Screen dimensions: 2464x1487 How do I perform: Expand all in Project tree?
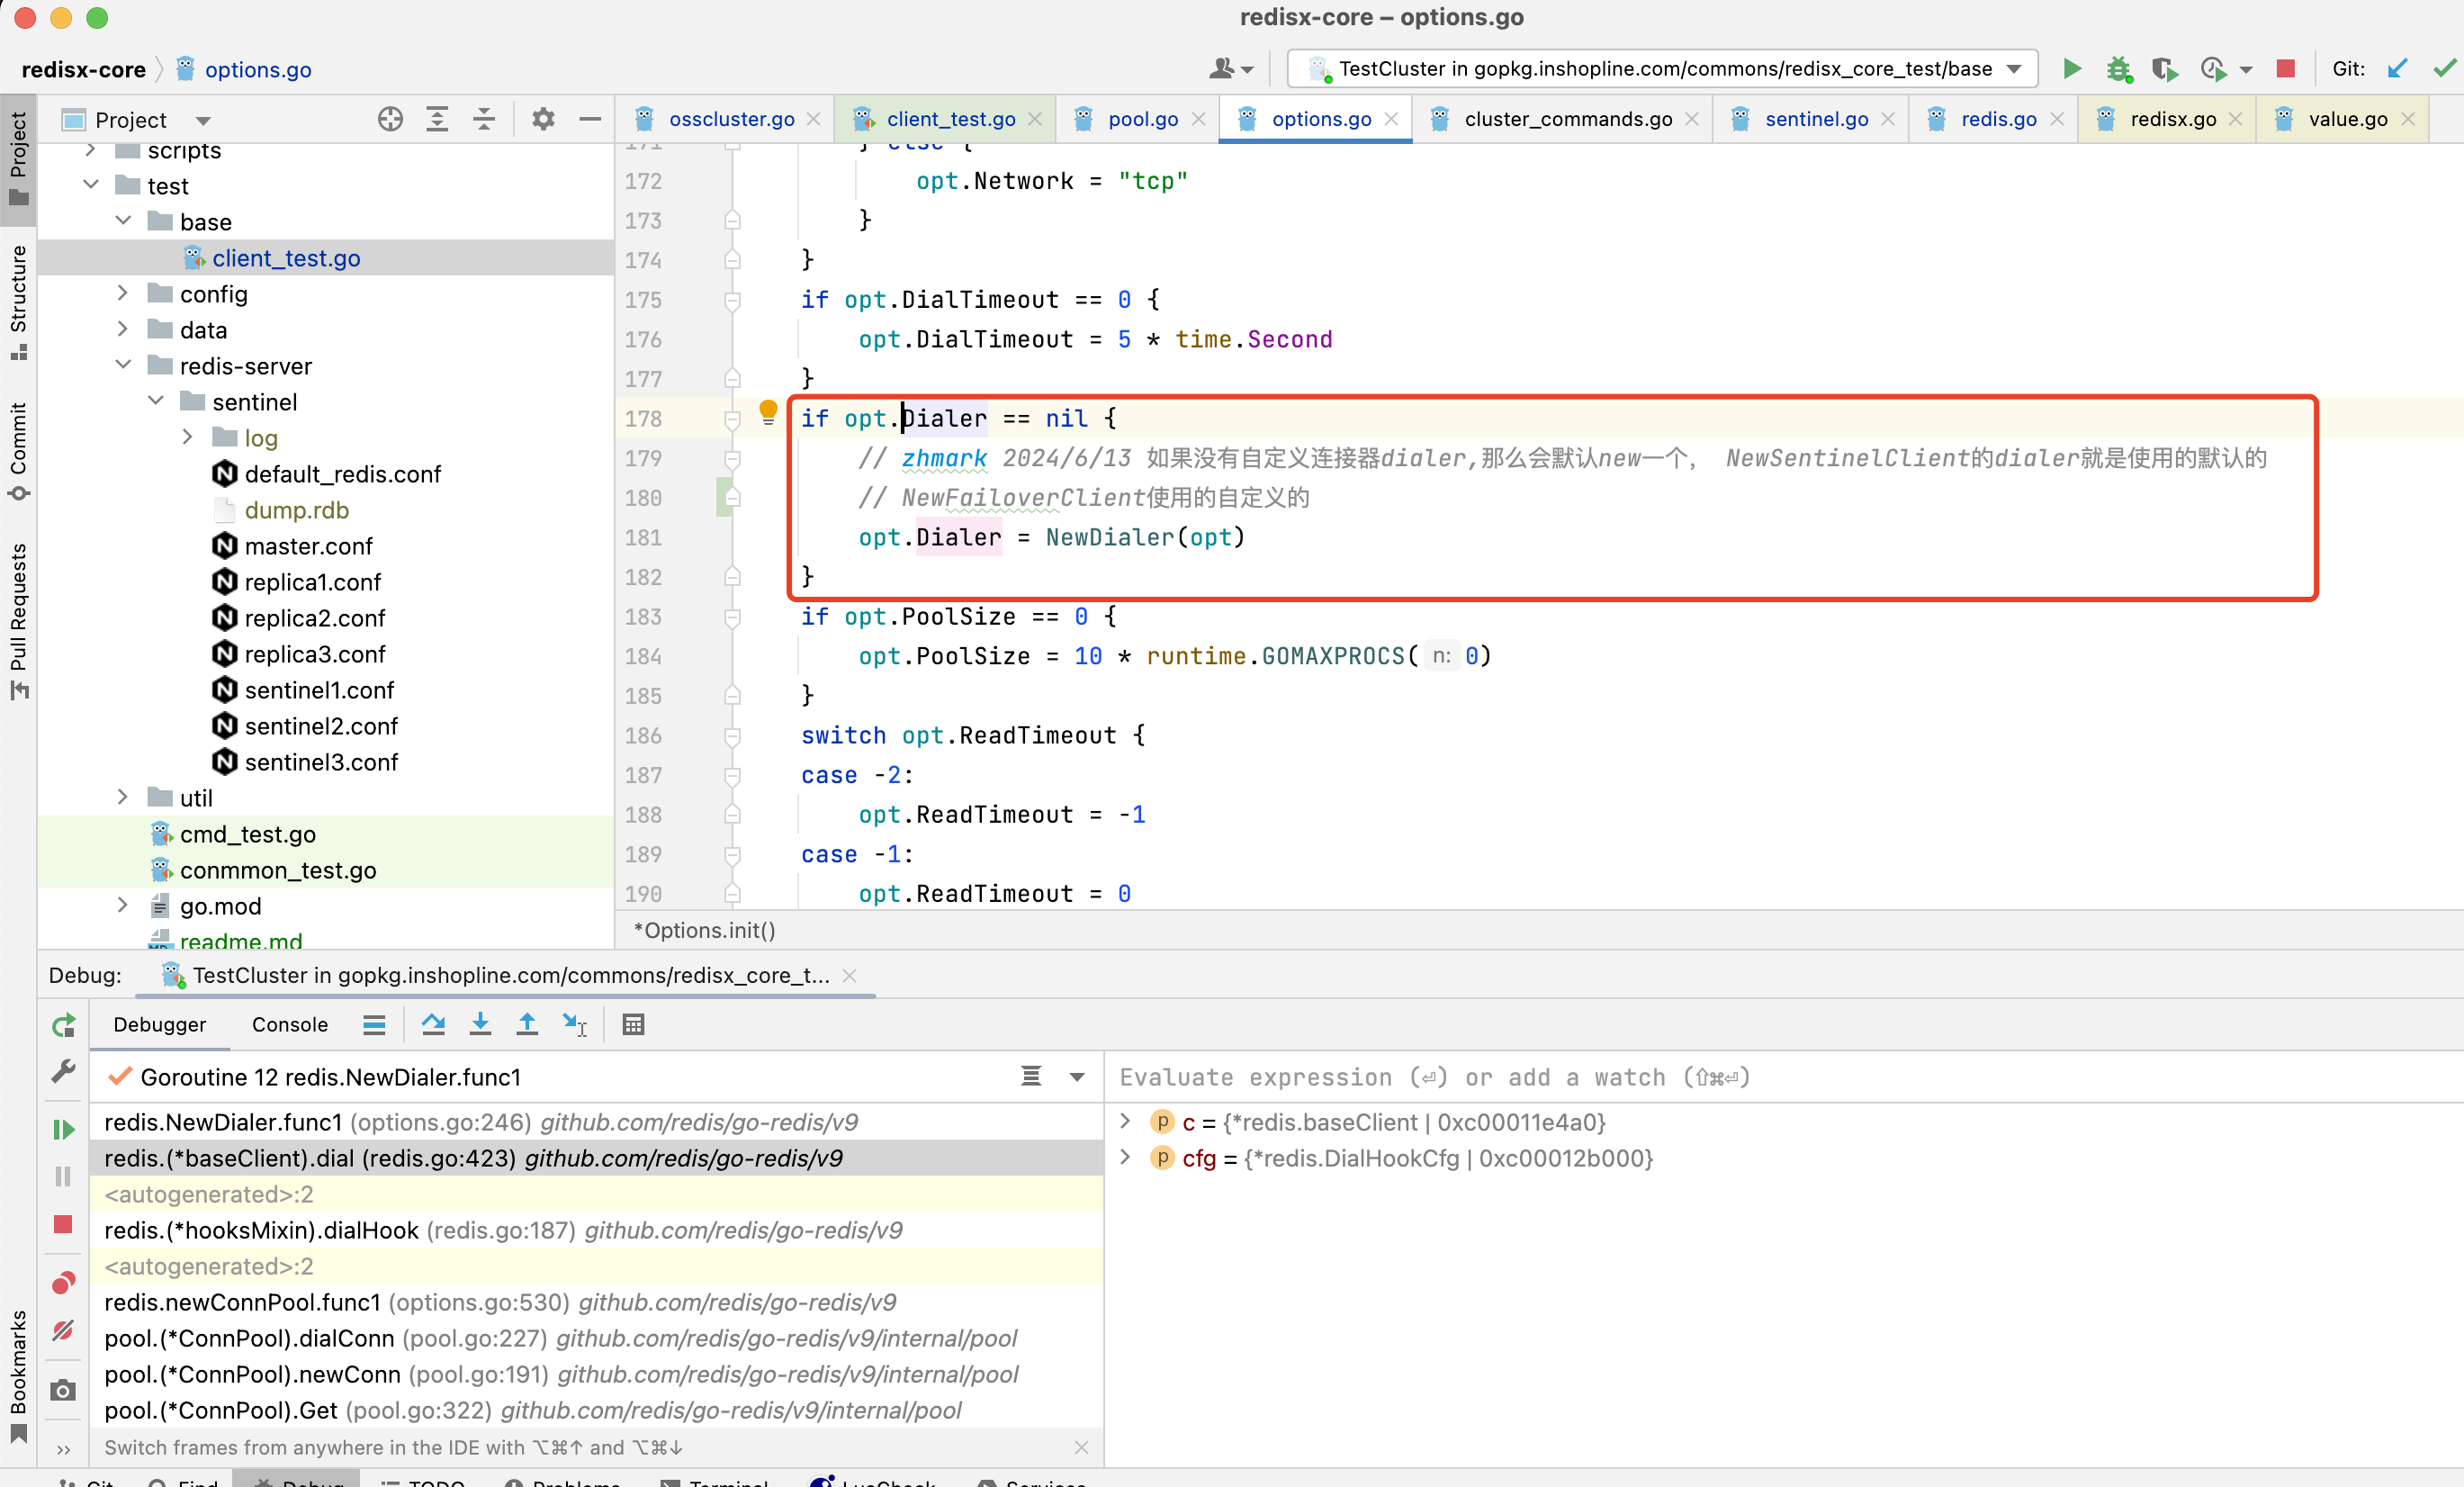[x=437, y=119]
